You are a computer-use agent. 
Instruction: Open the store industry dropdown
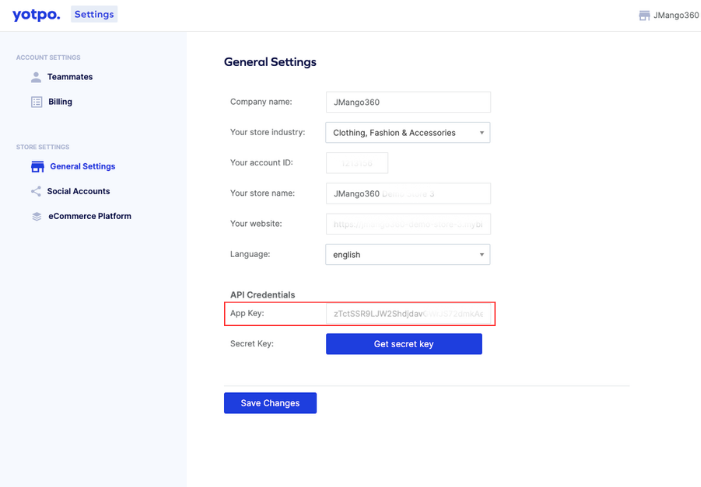[x=408, y=132]
